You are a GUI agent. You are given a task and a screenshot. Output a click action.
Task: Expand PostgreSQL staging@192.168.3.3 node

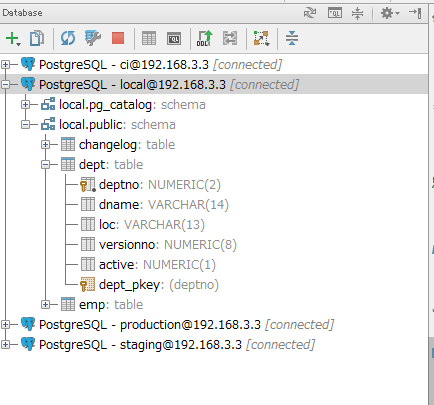pos(5,344)
